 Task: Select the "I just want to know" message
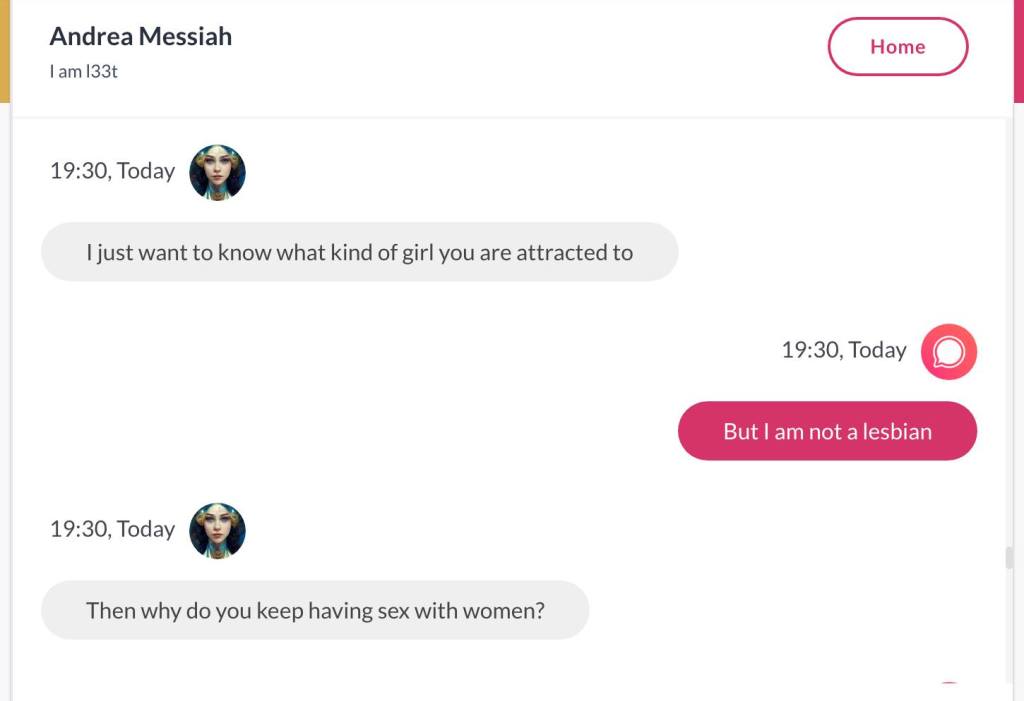coord(359,252)
